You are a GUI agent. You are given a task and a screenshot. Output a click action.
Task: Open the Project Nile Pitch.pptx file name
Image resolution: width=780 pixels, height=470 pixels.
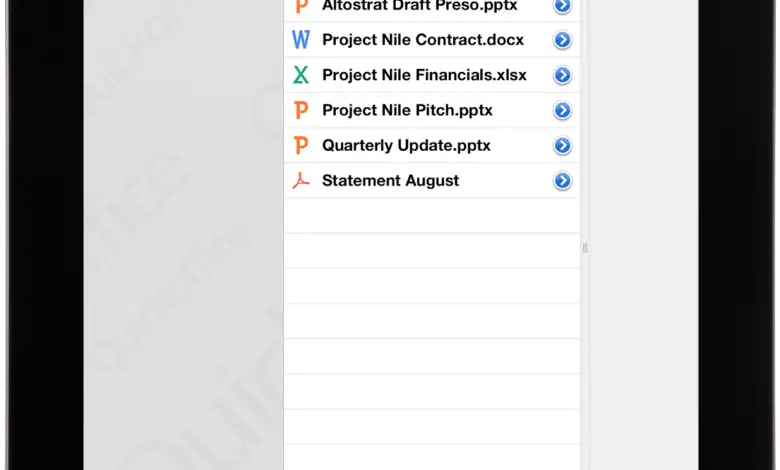point(407,110)
